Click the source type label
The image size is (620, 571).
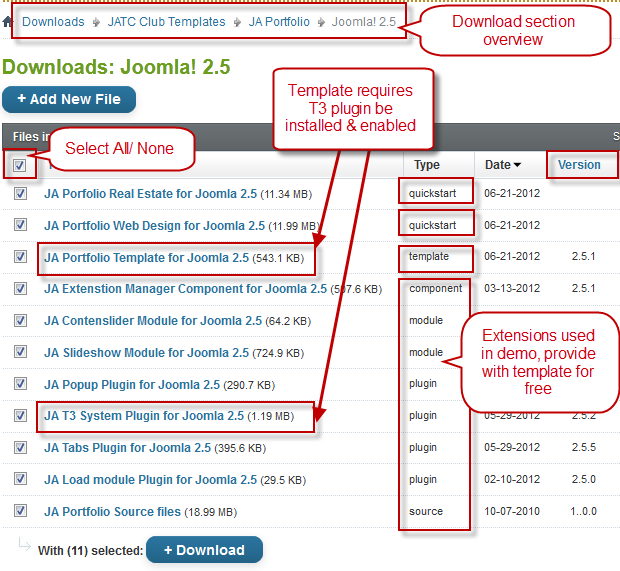426,511
